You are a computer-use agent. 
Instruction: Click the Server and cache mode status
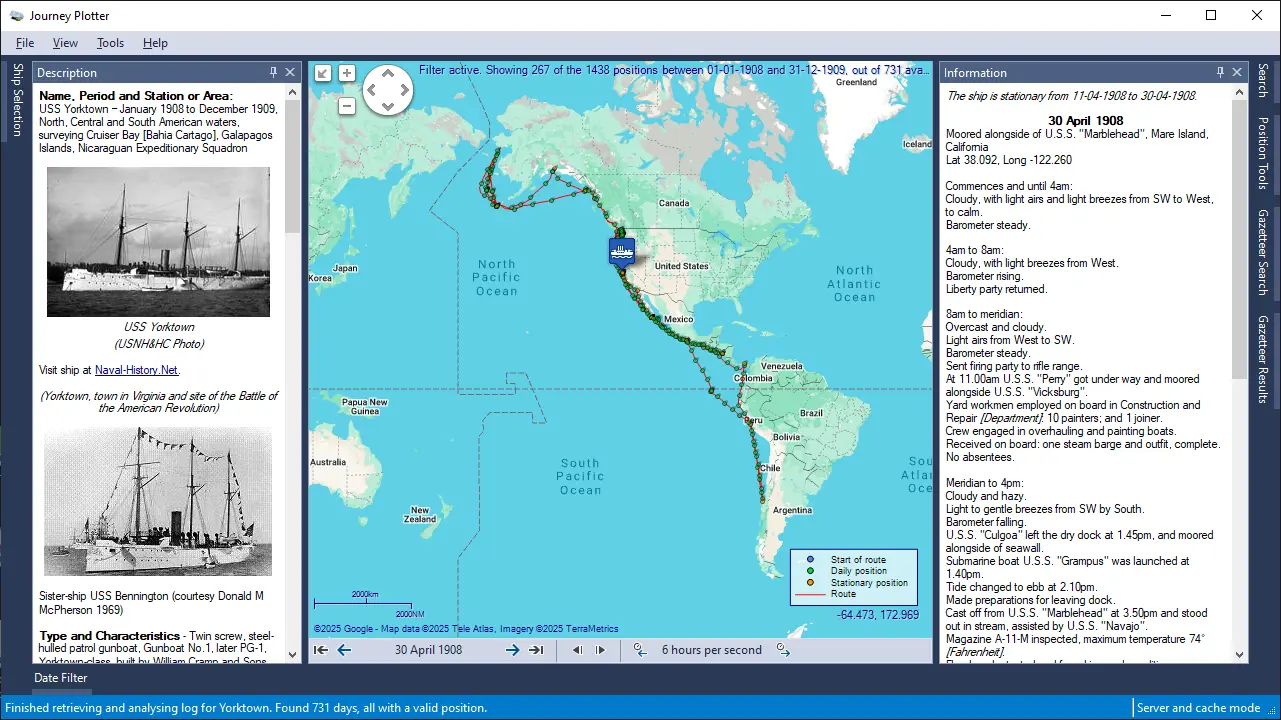pyautogui.click(x=1198, y=708)
